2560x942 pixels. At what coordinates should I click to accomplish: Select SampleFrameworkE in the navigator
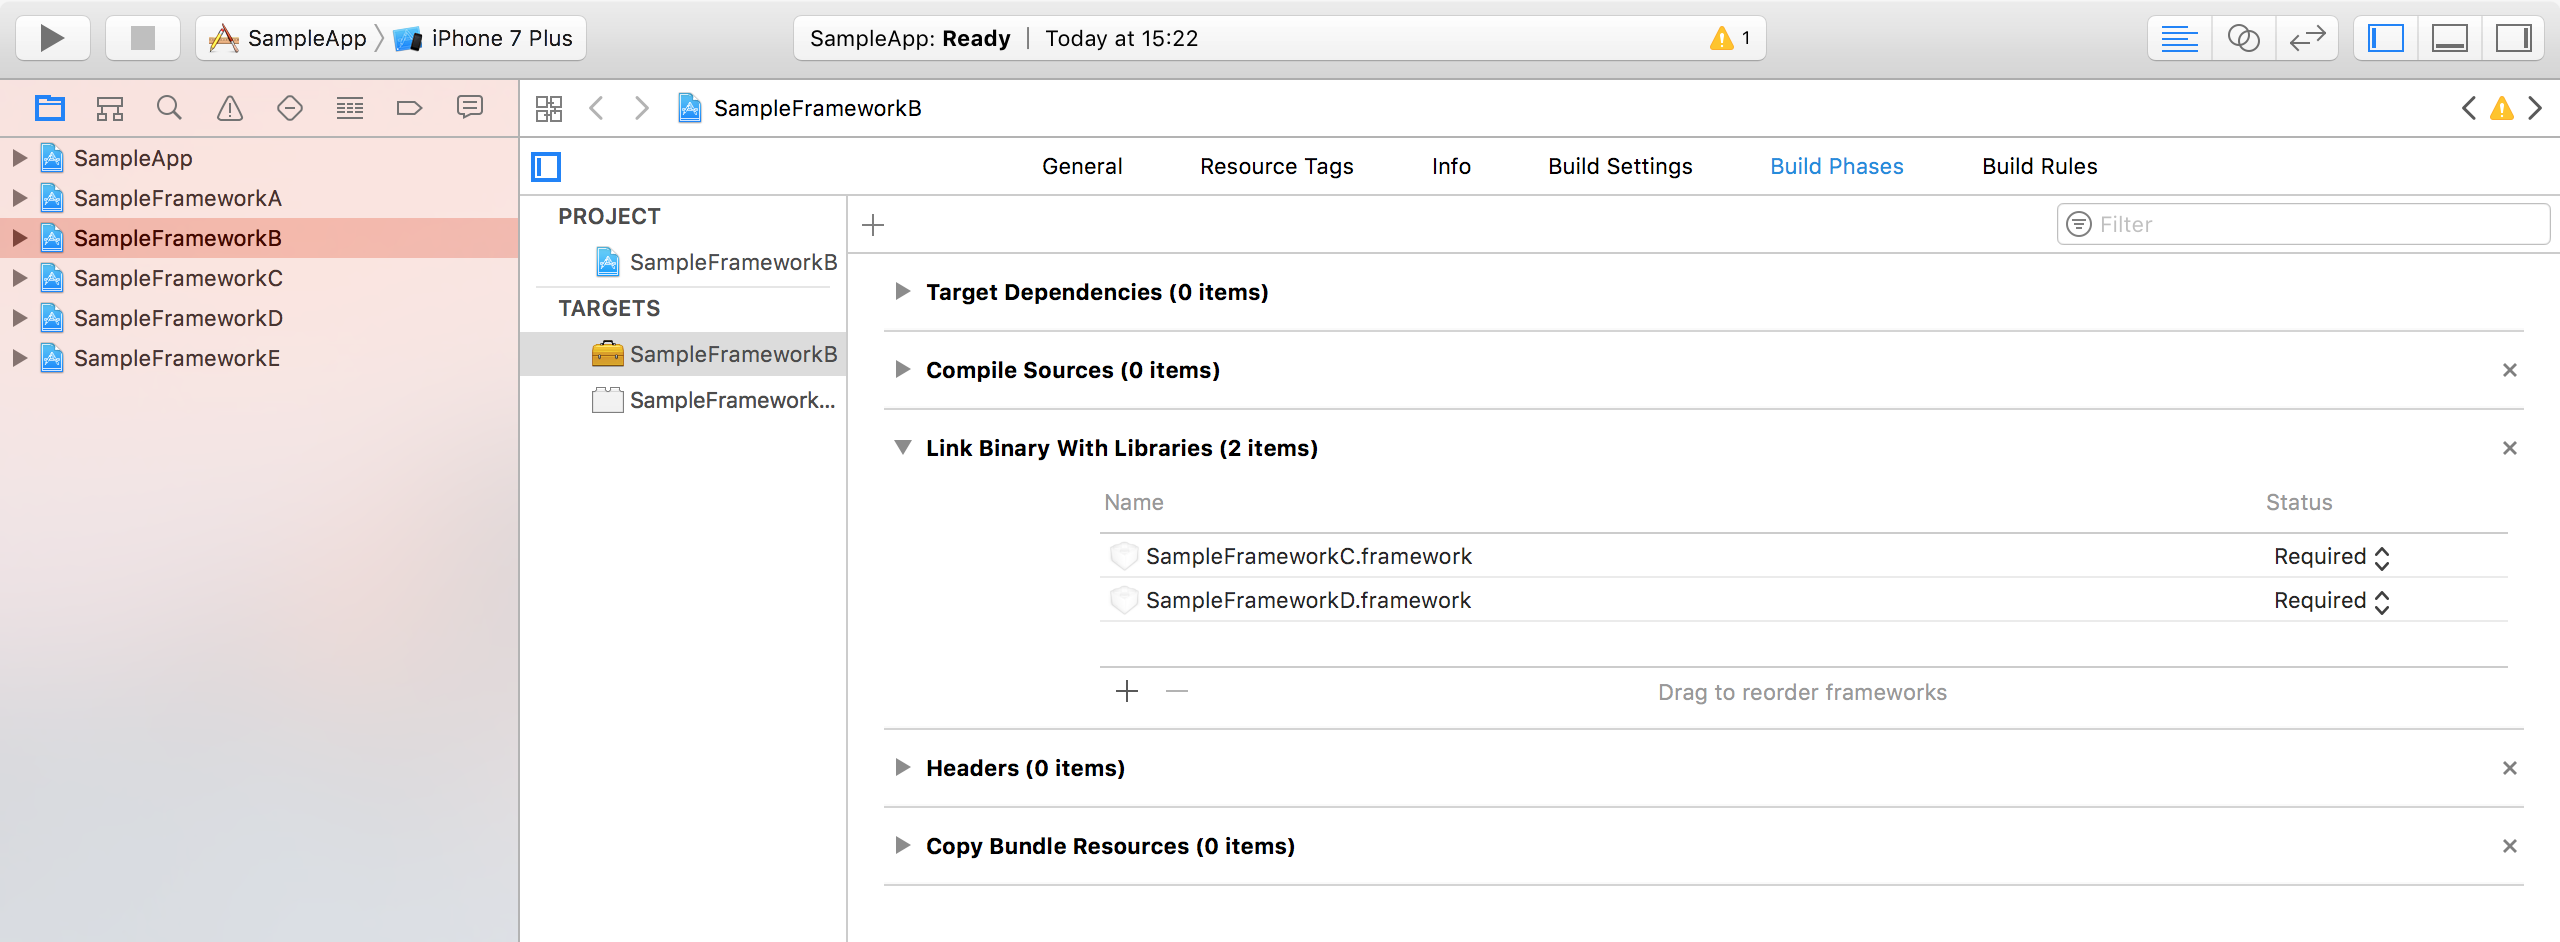[259, 358]
